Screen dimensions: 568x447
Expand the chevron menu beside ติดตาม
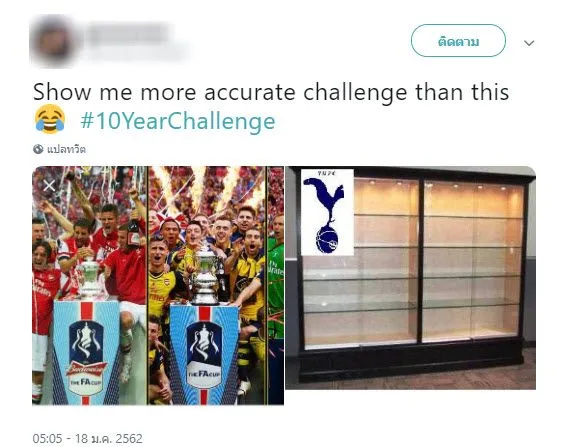[x=529, y=43]
